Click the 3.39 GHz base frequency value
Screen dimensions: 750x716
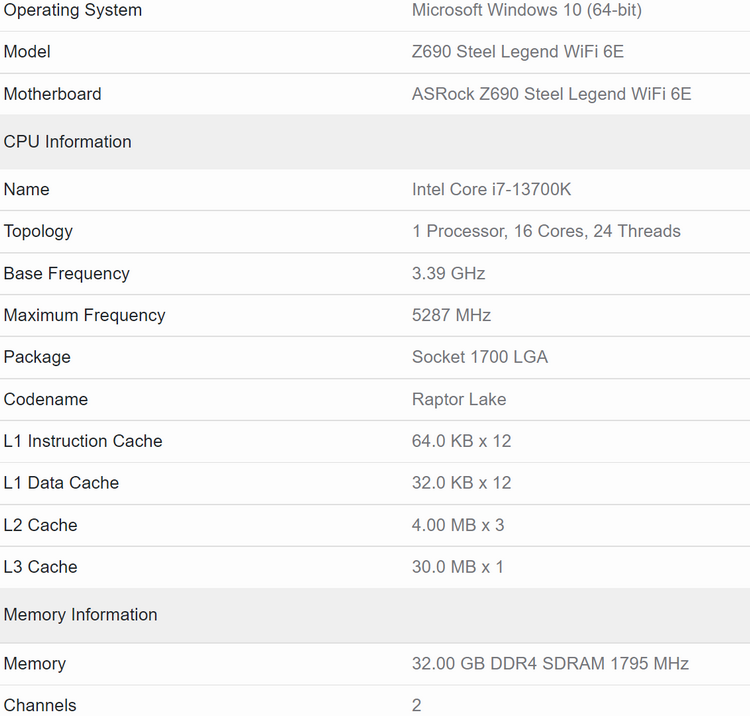448,273
